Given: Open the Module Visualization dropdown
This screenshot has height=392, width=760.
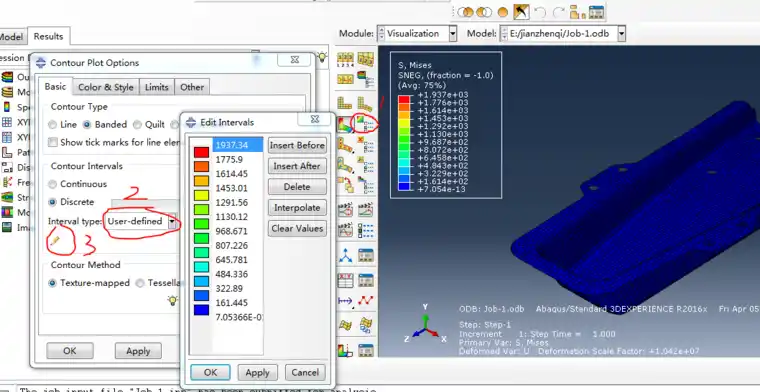Looking at the screenshot, I should tap(453, 33).
